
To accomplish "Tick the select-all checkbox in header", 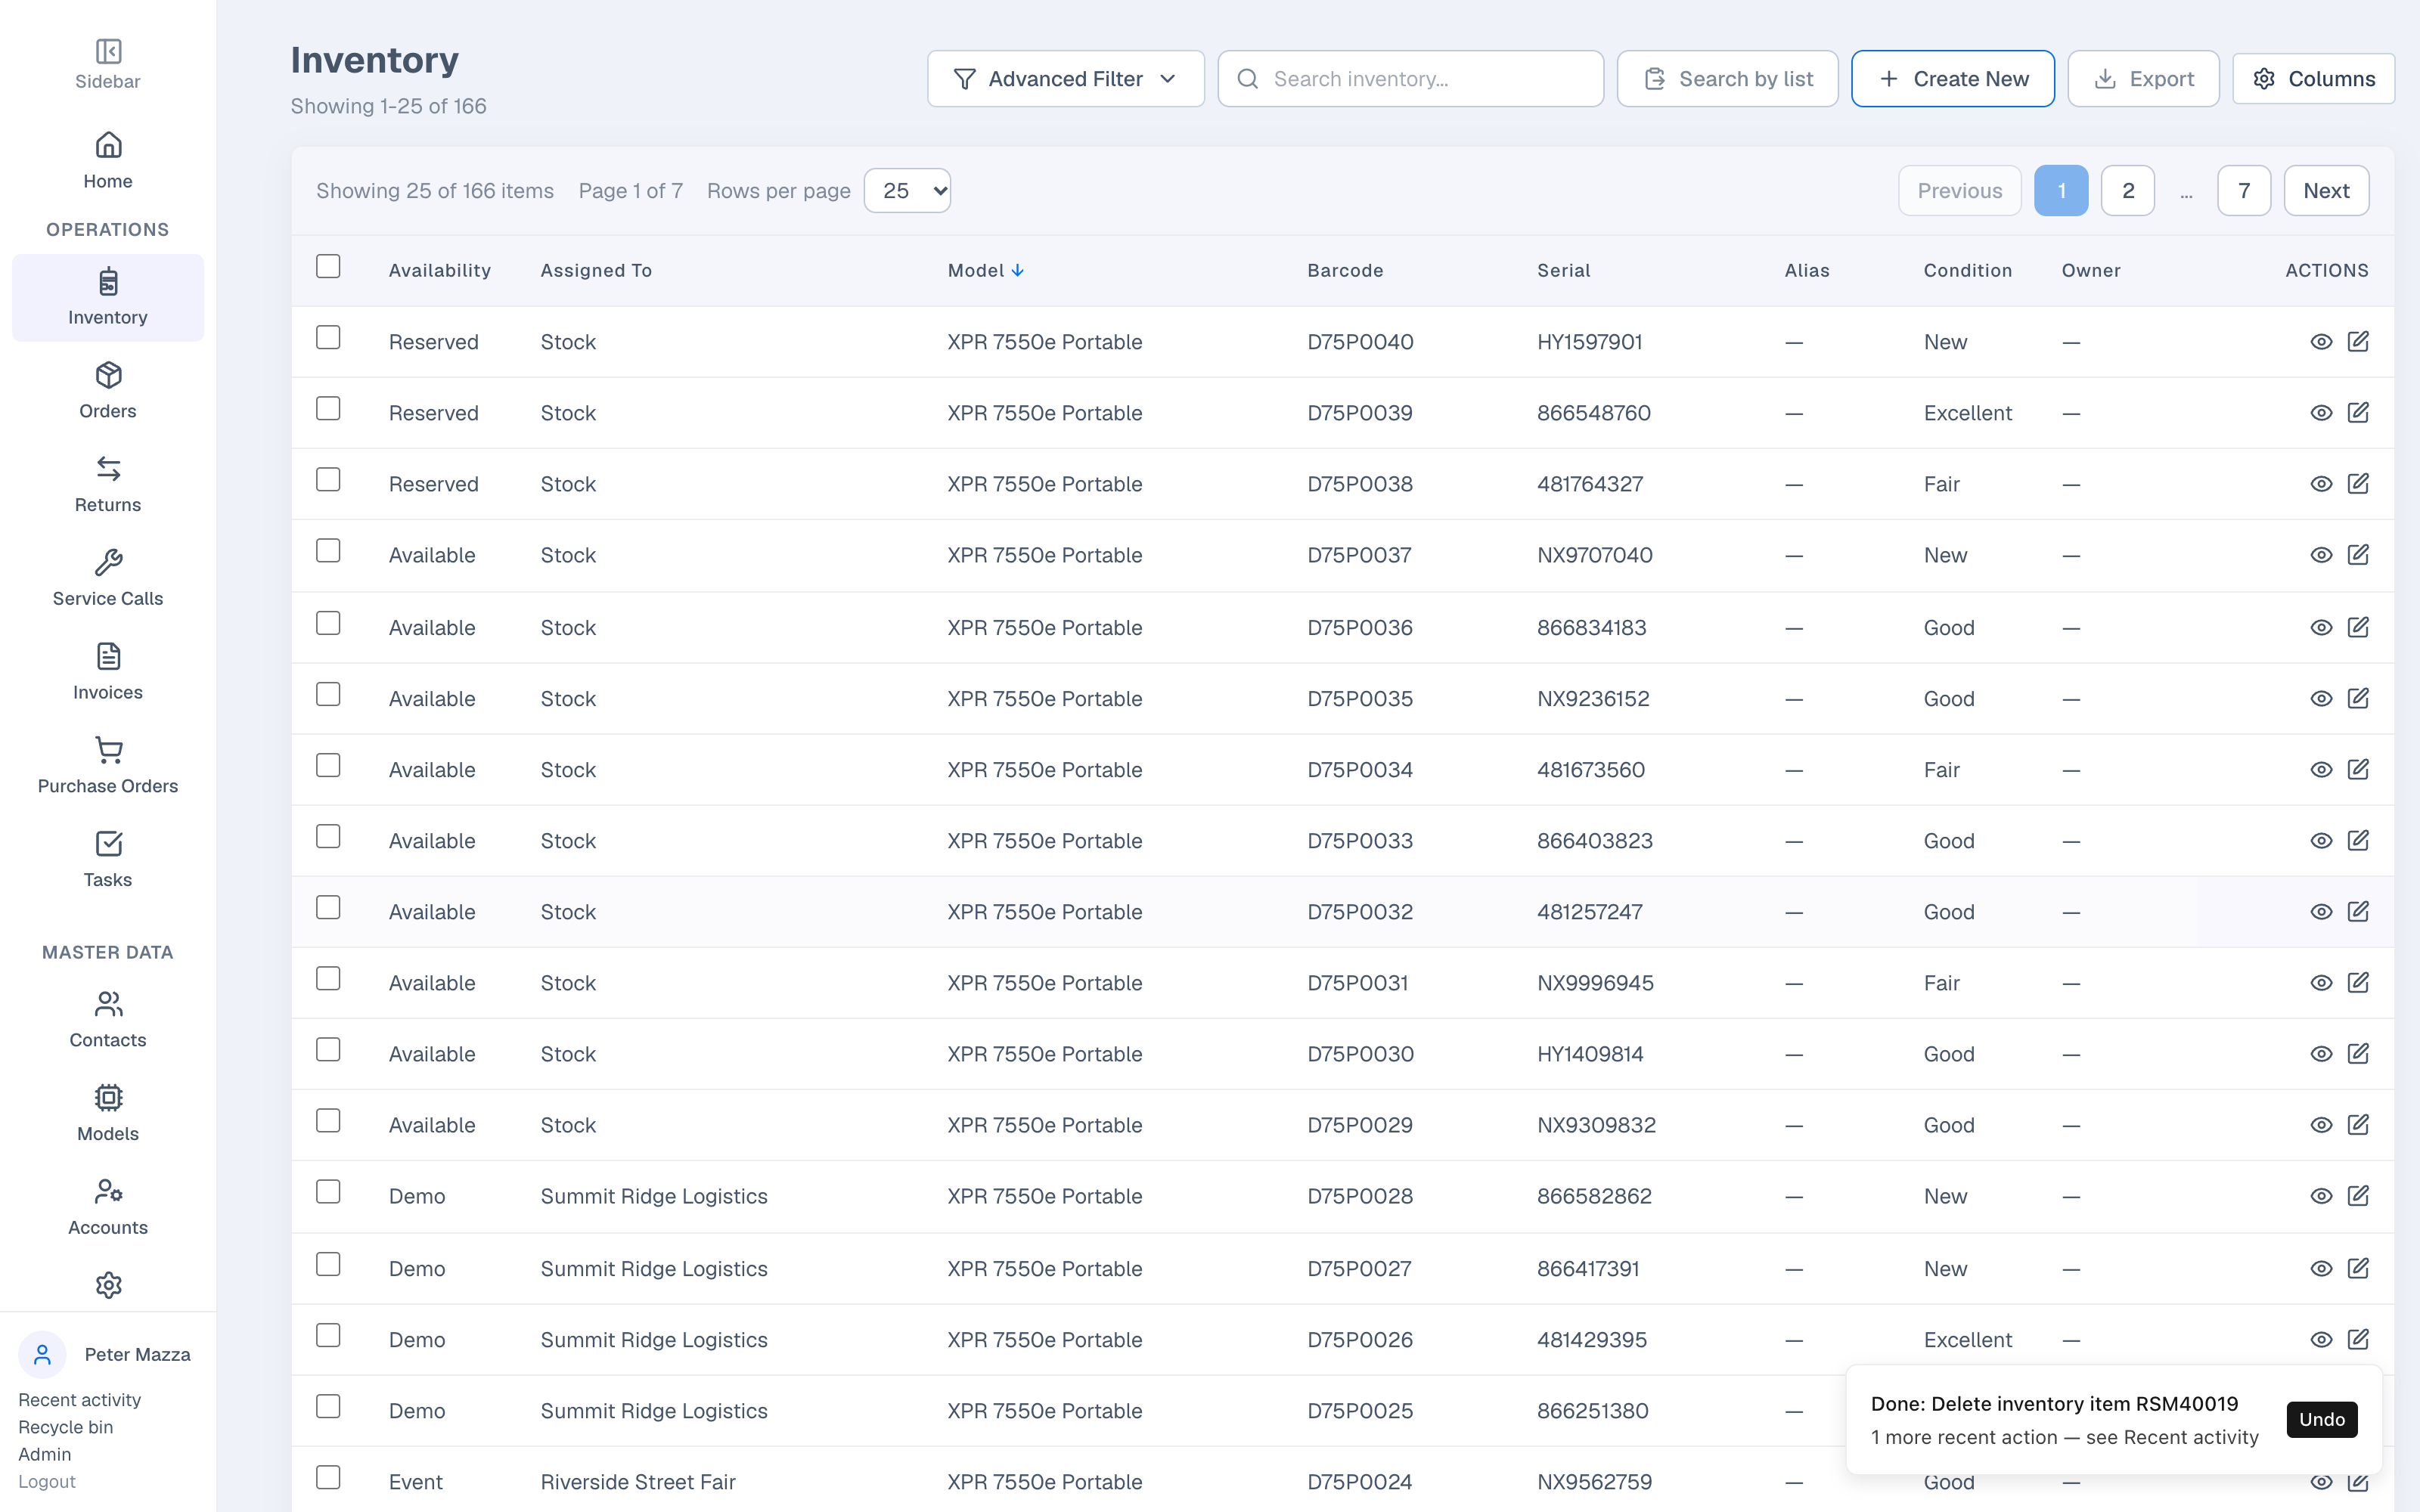I will point(328,266).
